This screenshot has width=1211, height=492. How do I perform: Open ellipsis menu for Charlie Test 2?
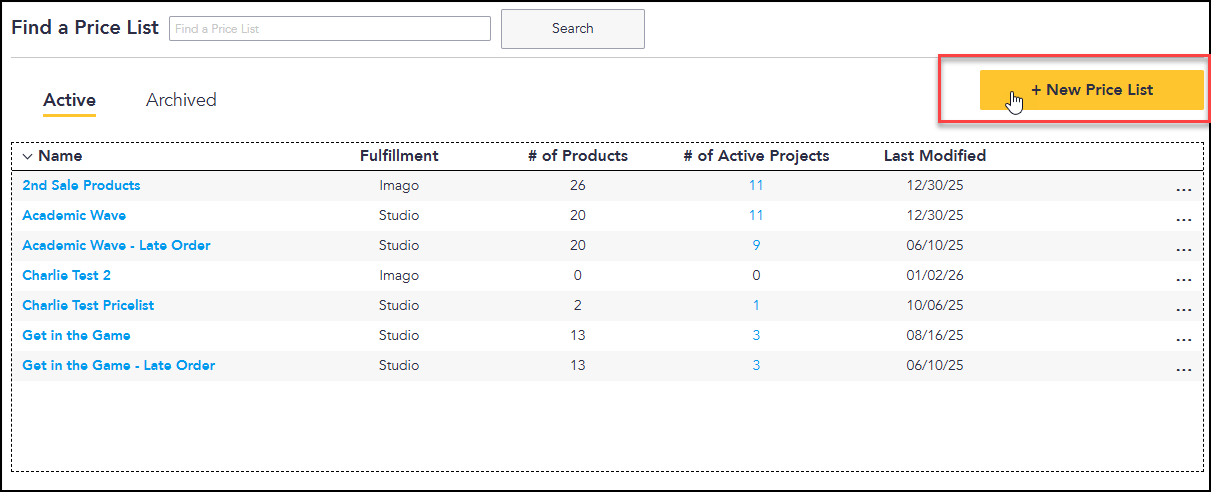pyautogui.click(x=1183, y=279)
